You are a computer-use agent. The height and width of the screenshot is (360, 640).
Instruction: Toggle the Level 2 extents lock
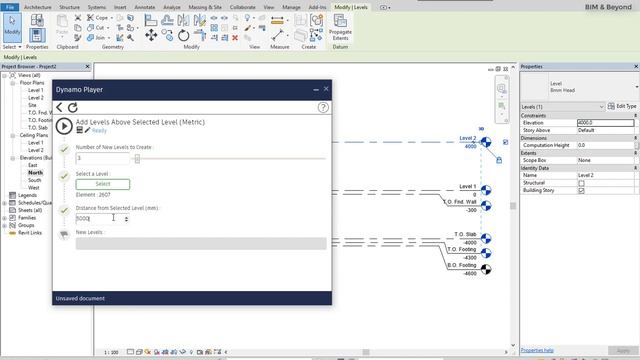499,160
